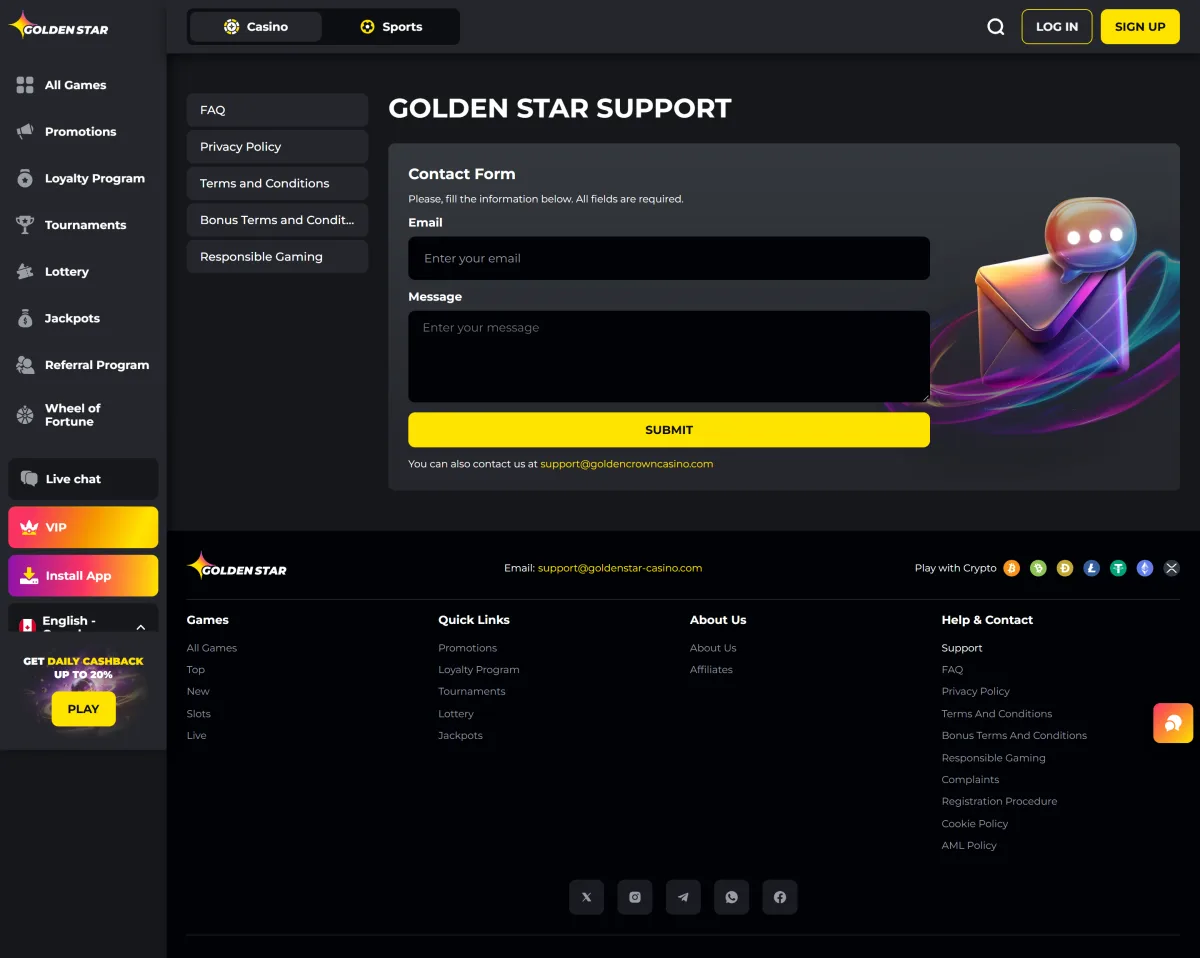Image resolution: width=1200 pixels, height=958 pixels.
Task: Open footer New games link
Action: click(x=198, y=692)
